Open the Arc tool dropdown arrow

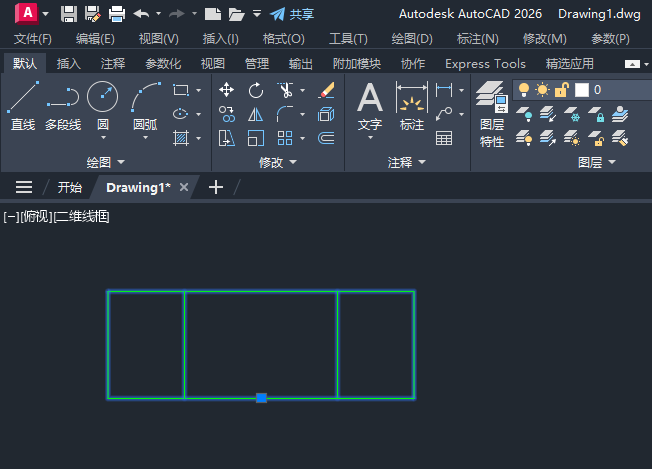[146, 138]
